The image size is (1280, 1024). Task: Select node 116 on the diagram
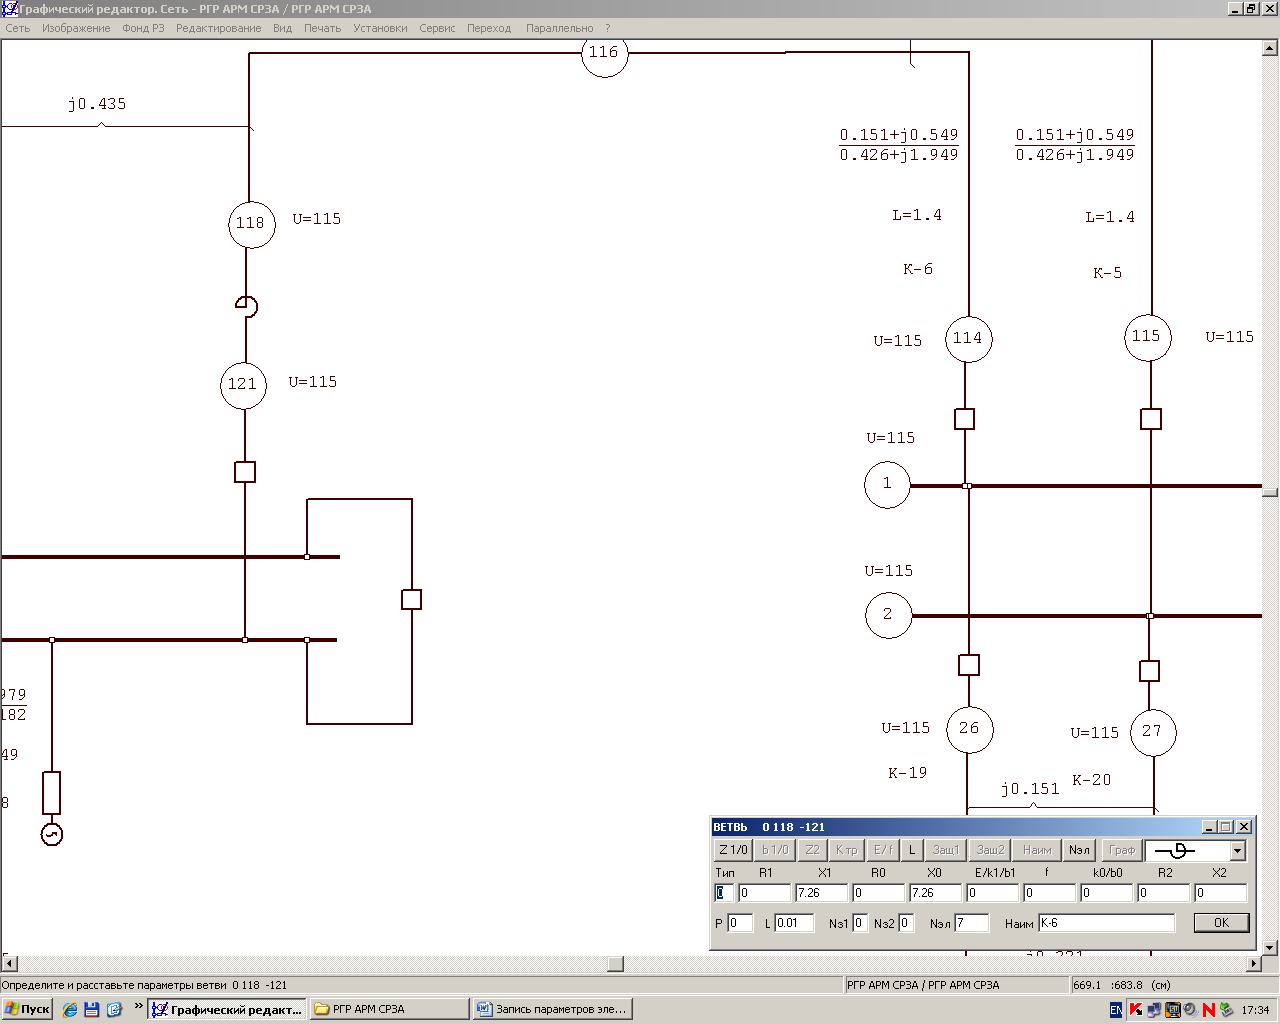tap(604, 54)
